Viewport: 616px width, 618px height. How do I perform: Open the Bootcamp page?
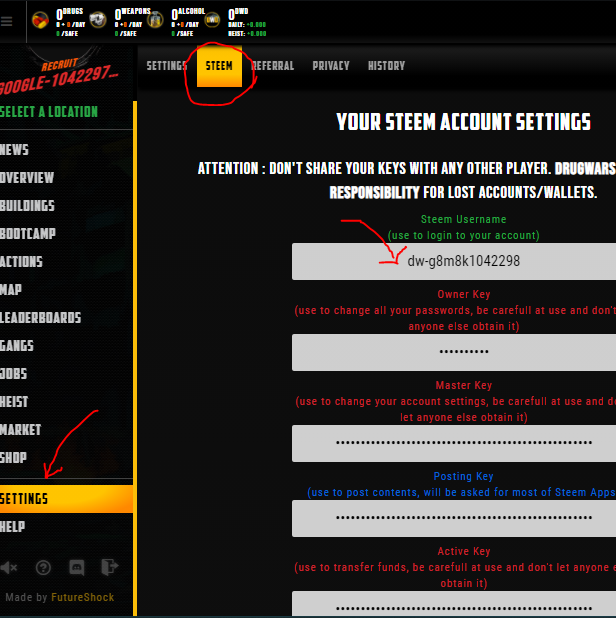point(28,234)
